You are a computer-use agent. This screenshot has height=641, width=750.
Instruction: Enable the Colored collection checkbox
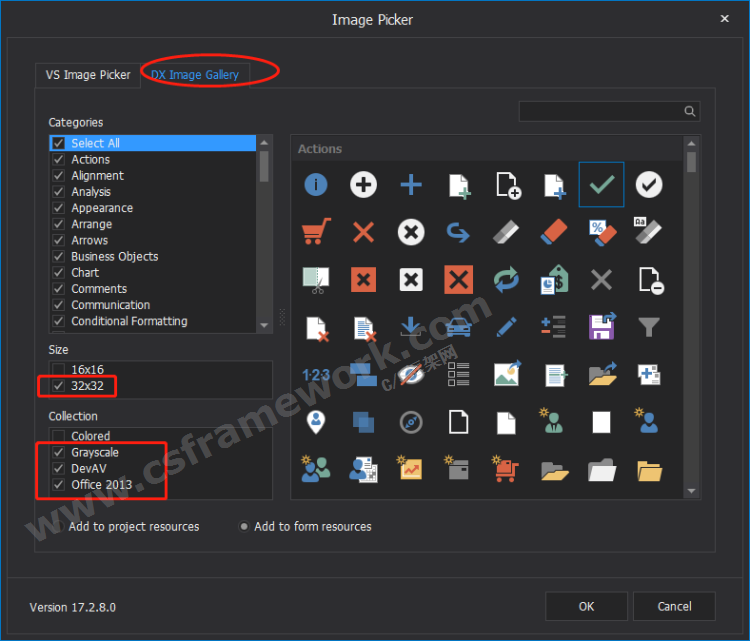(x=59, y=437)
